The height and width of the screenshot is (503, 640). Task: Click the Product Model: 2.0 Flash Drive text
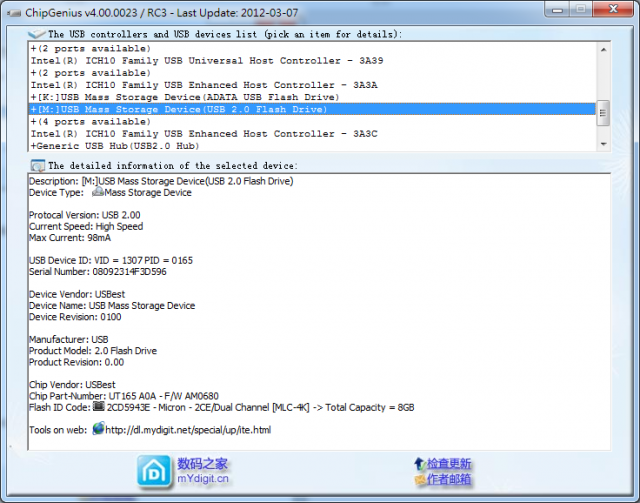click(93, 351)
